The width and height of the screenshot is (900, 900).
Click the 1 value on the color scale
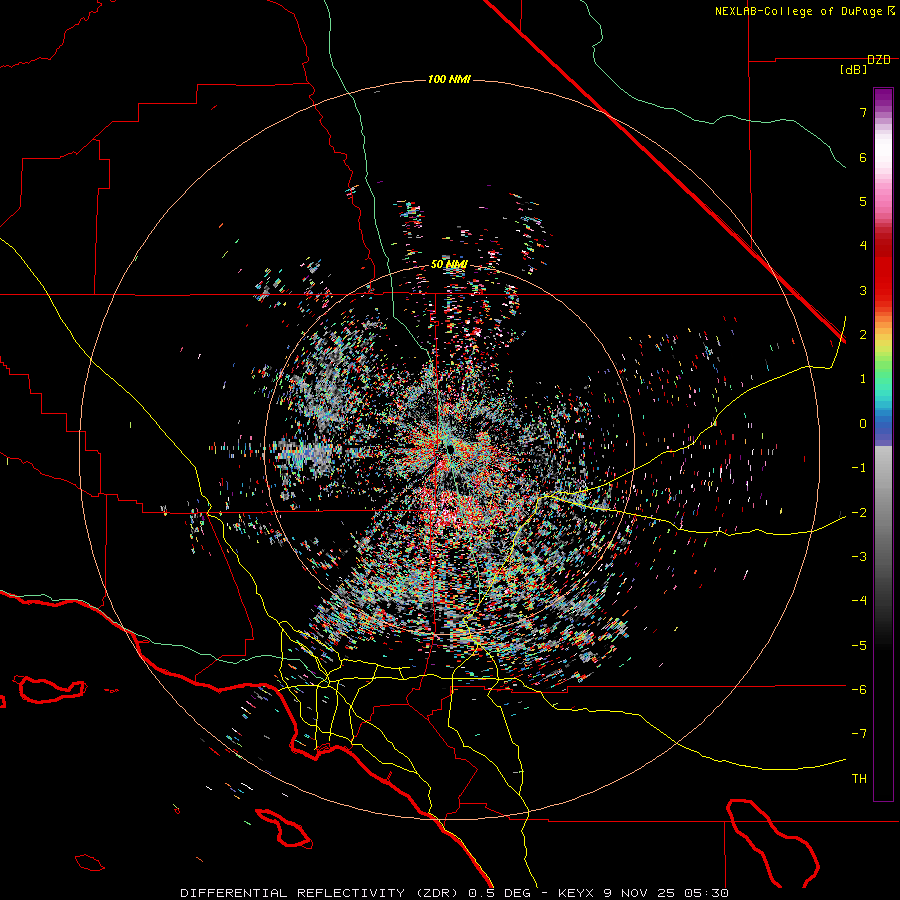863,379
